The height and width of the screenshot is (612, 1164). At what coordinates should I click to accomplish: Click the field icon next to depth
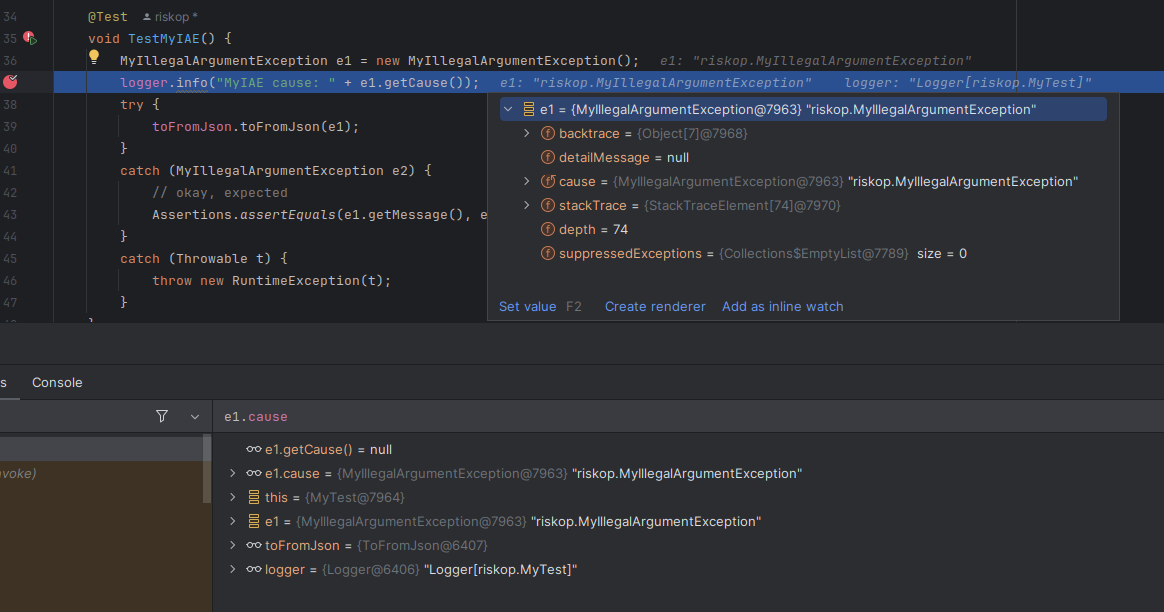click(548, 230)
